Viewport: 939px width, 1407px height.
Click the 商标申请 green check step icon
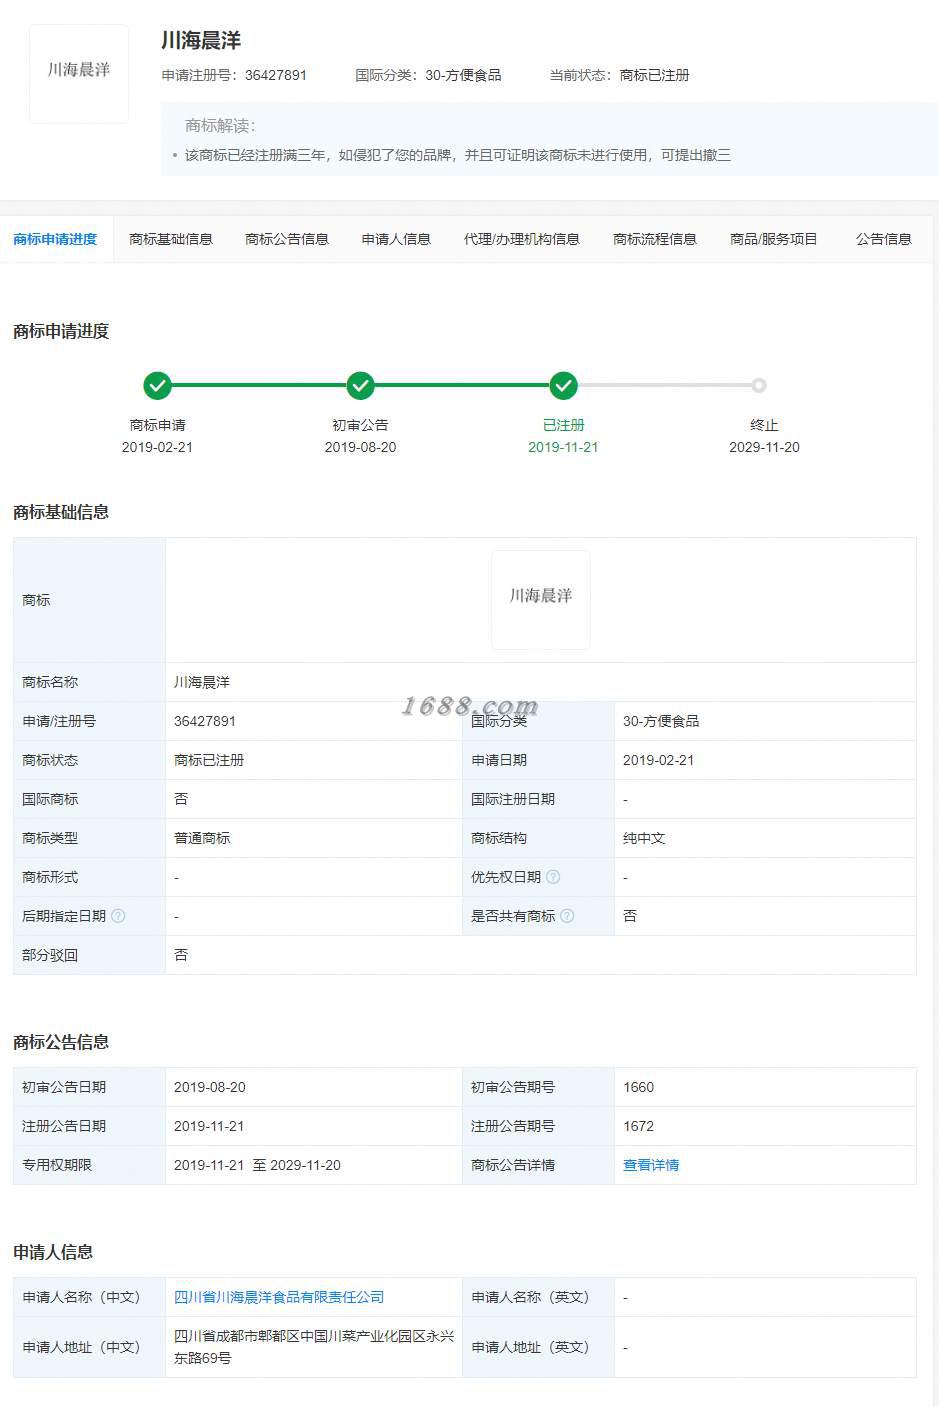(157, 385)
